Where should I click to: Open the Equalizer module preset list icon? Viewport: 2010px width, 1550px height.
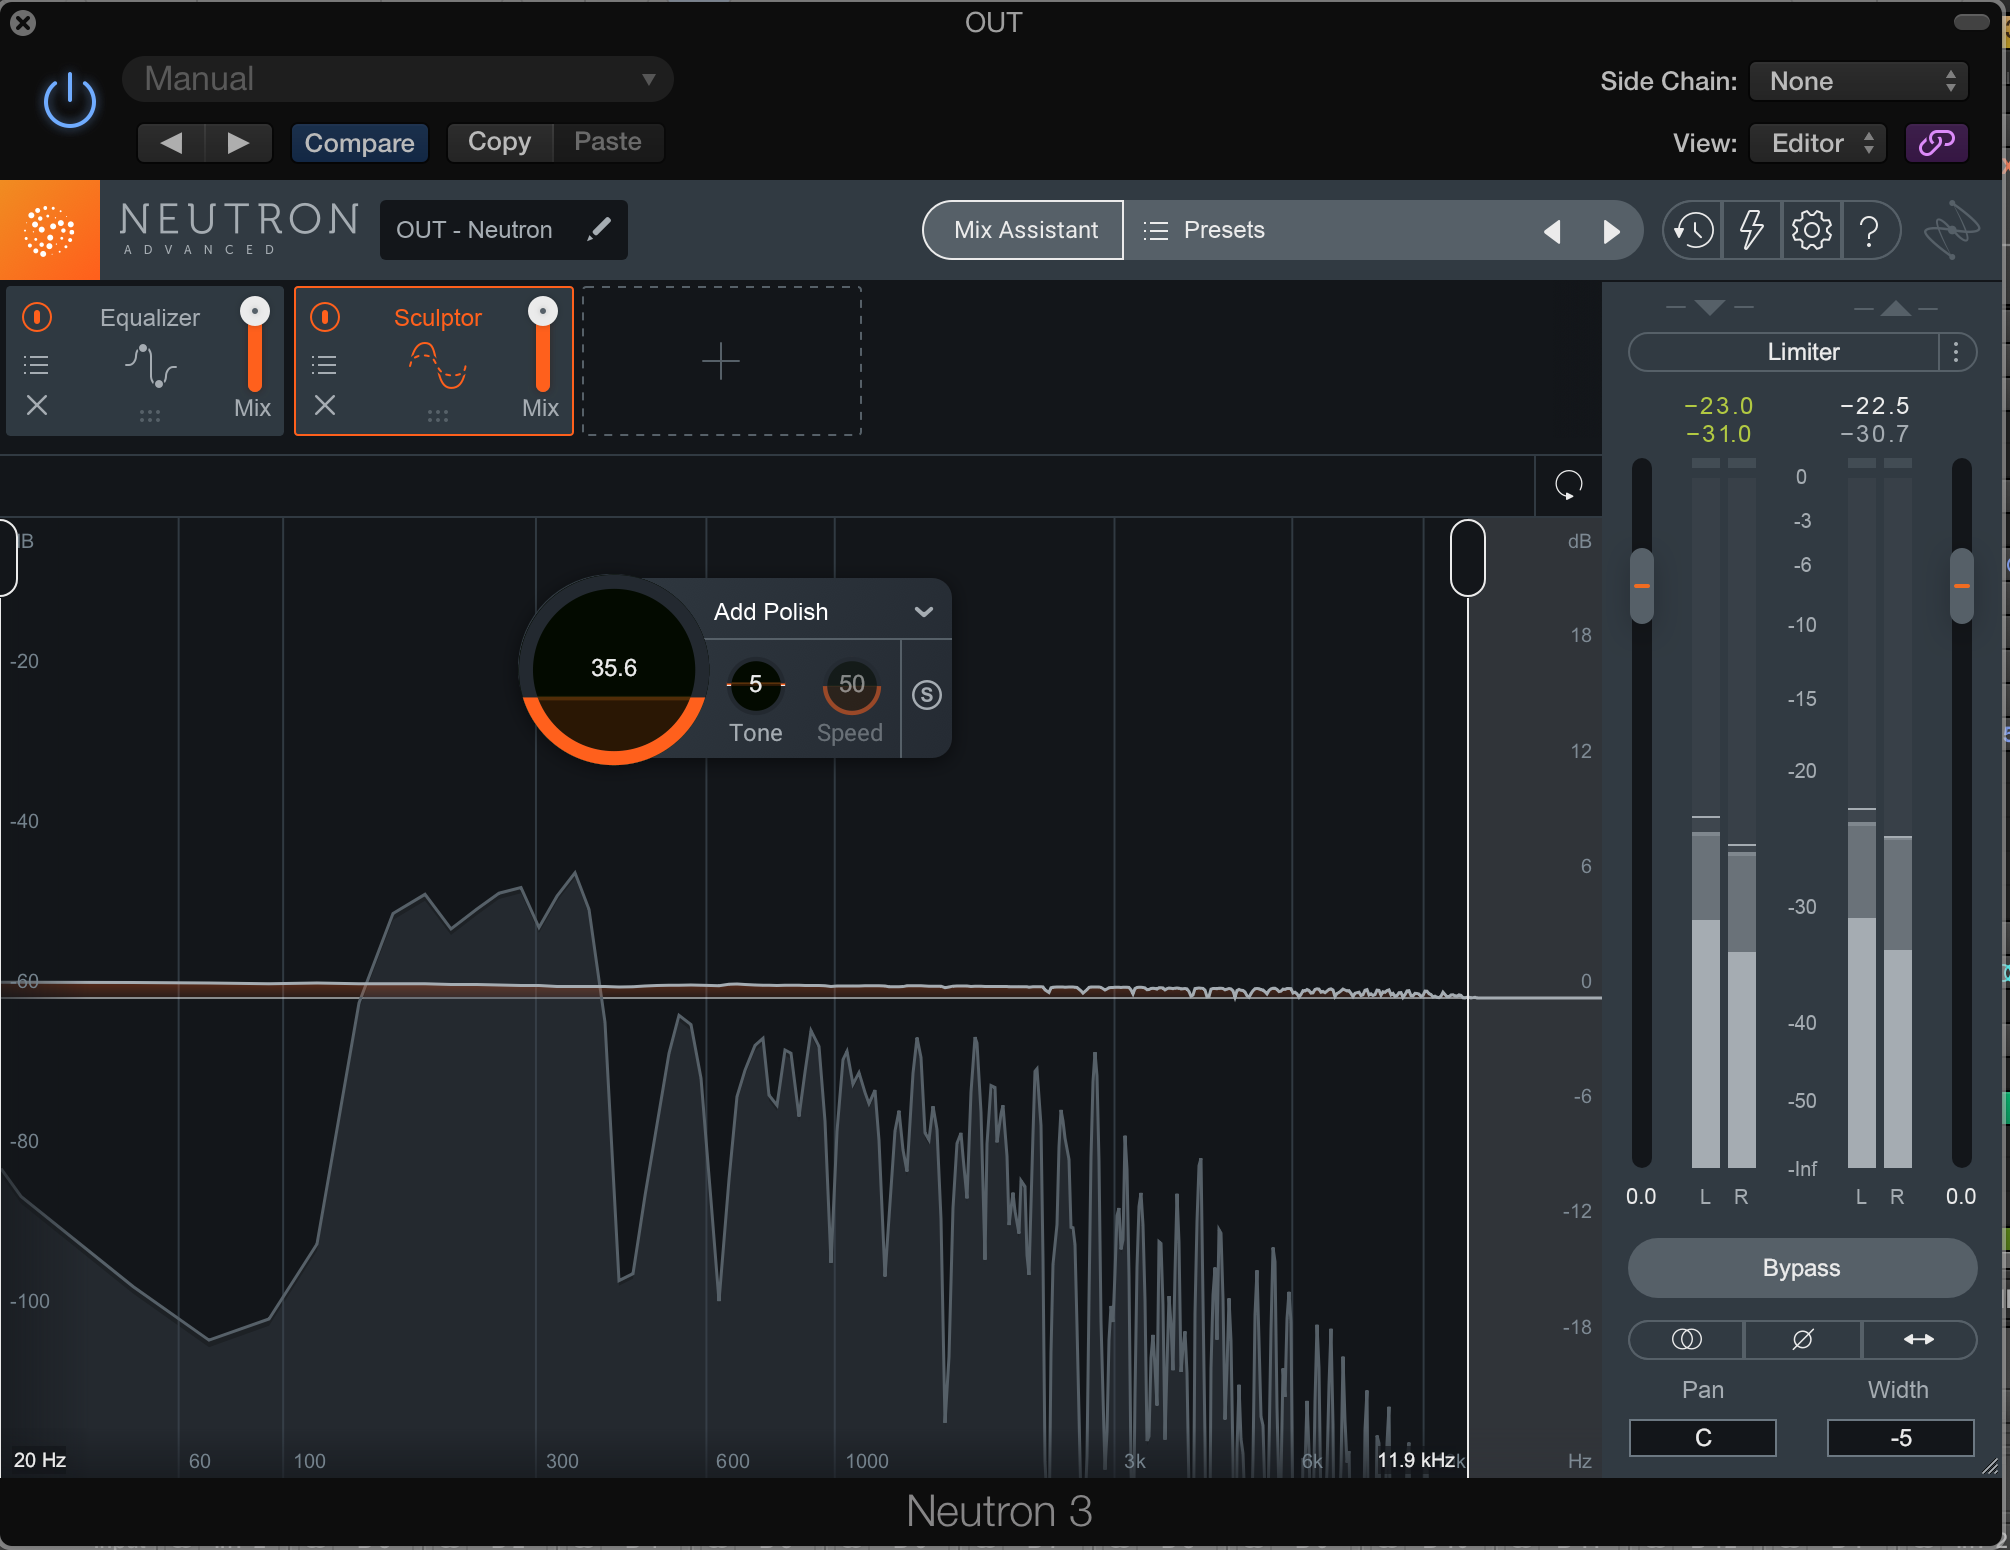pos(36,365)
